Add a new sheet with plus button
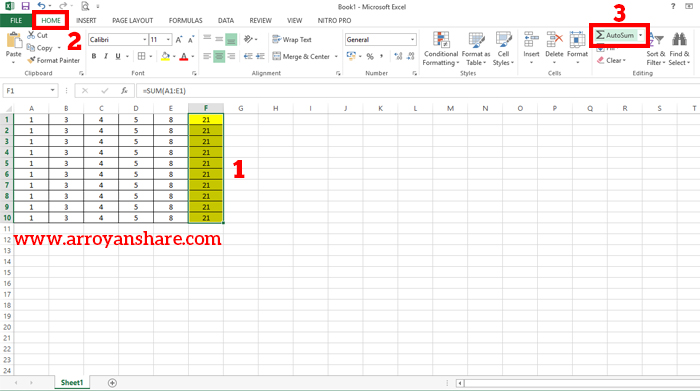Image resolution: width=700 pixels, height=391 pixels. tap(112, 383)
